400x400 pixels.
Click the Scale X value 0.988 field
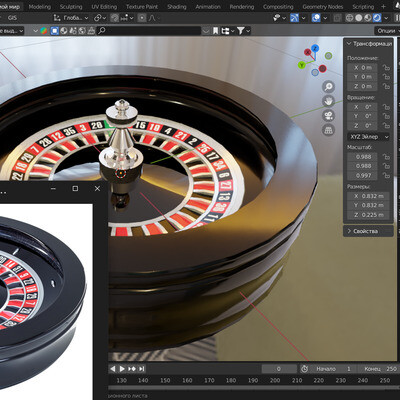363,157
